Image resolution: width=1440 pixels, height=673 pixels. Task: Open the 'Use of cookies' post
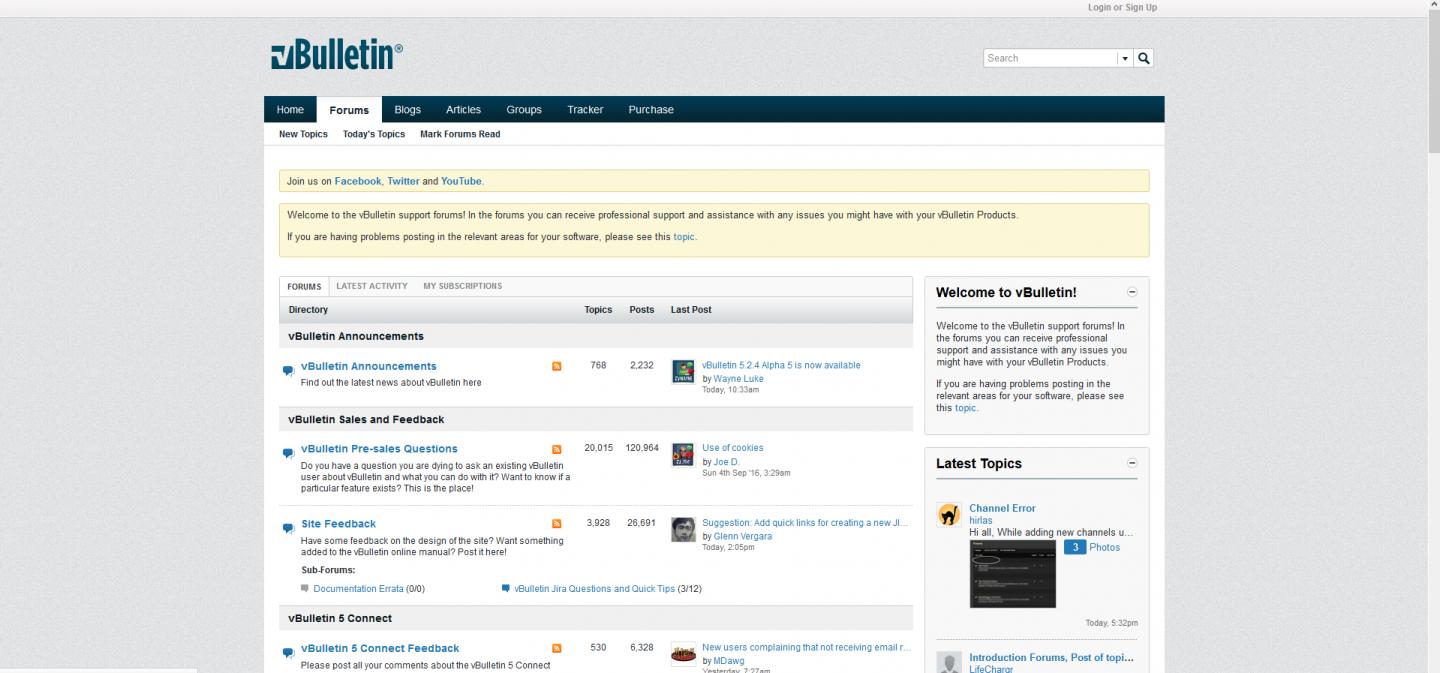[733, 448]
